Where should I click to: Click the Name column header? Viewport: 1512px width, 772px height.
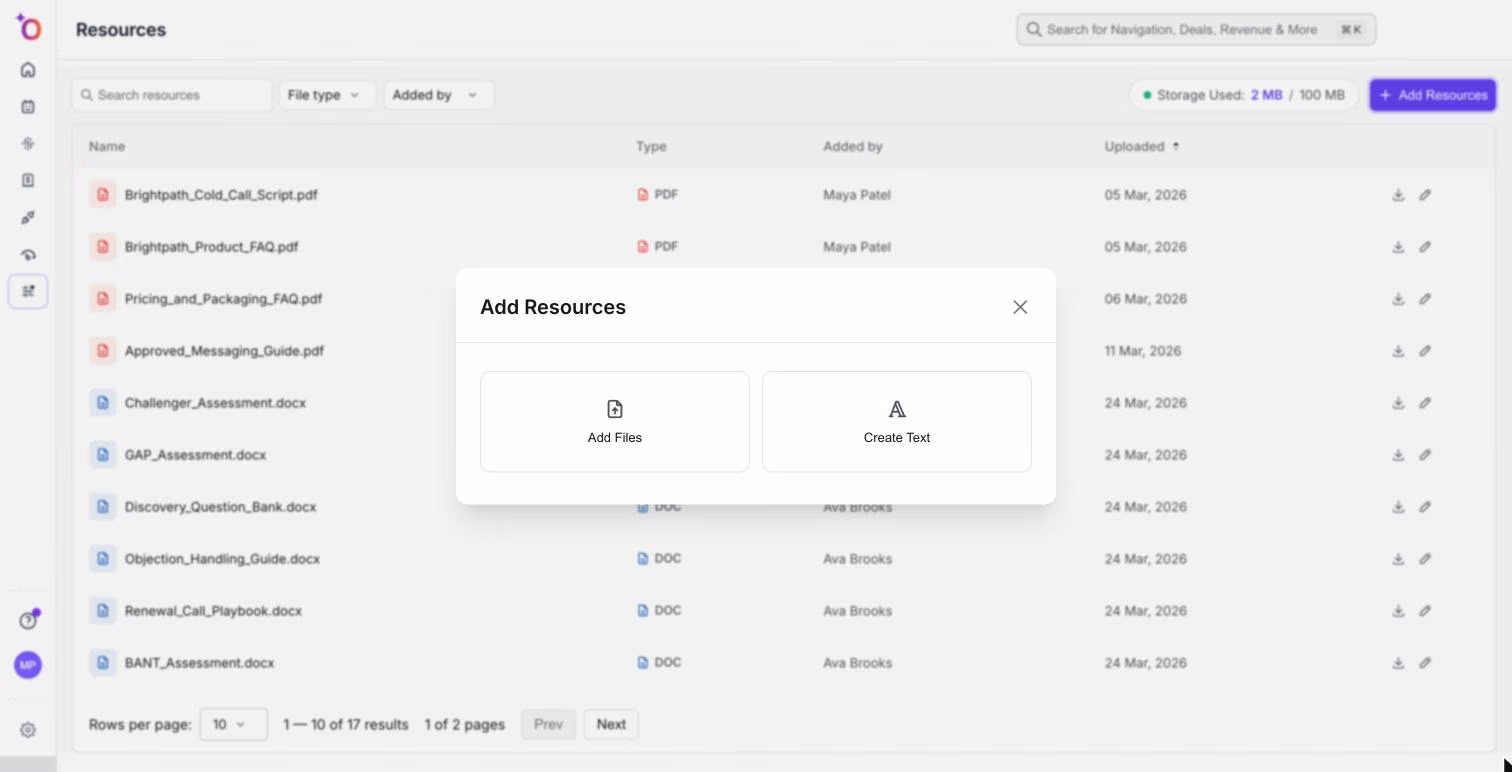107,146
